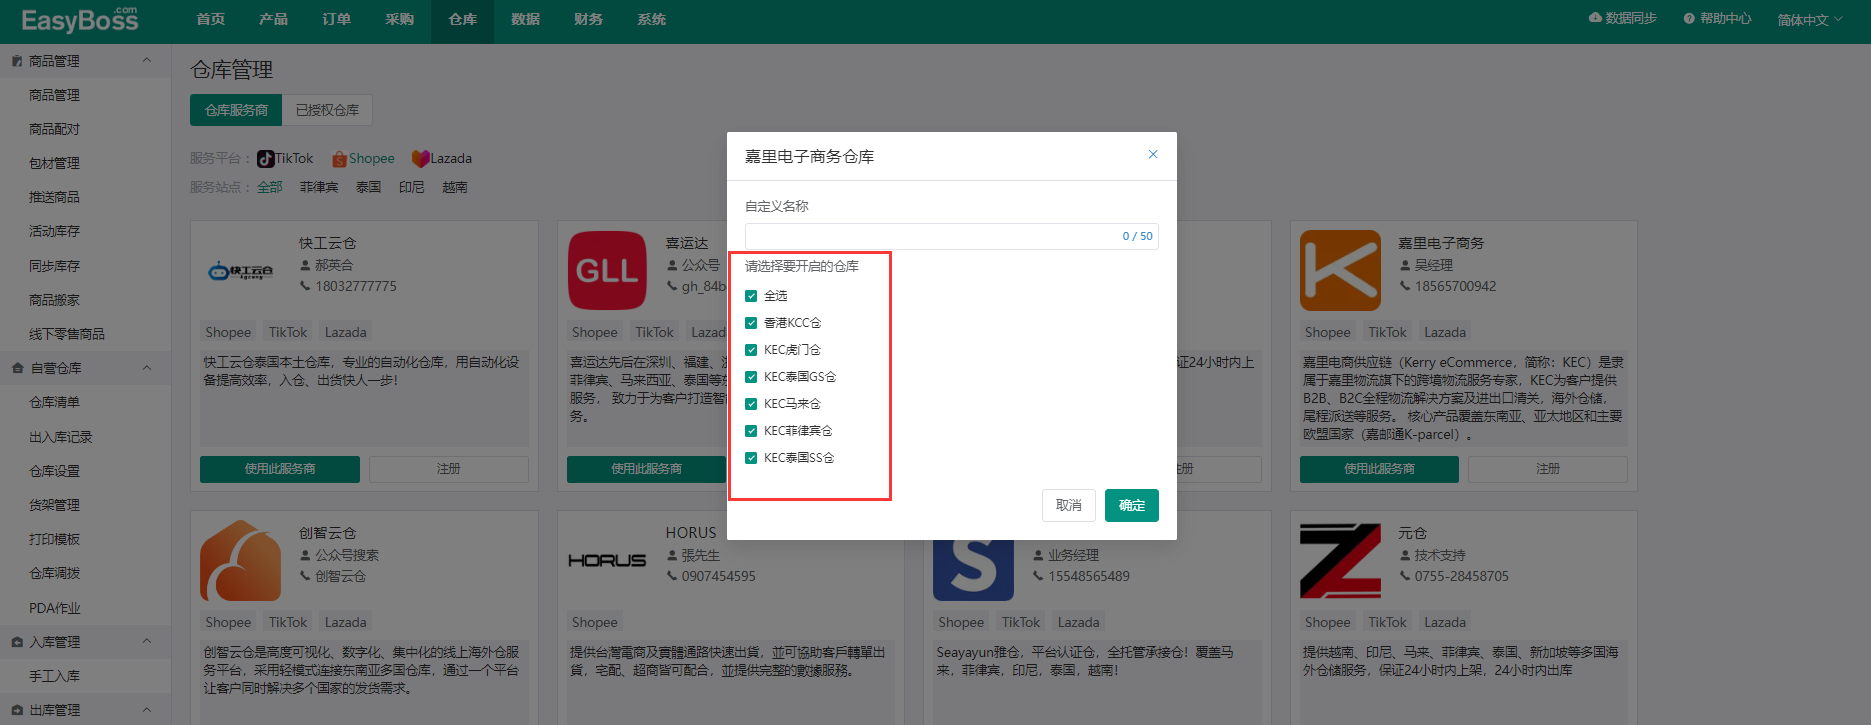This screenshot has width=1871, height=725.
Task: Uncheck the KEC菲律宾仓 checkbox
Action: click(751, 431)
